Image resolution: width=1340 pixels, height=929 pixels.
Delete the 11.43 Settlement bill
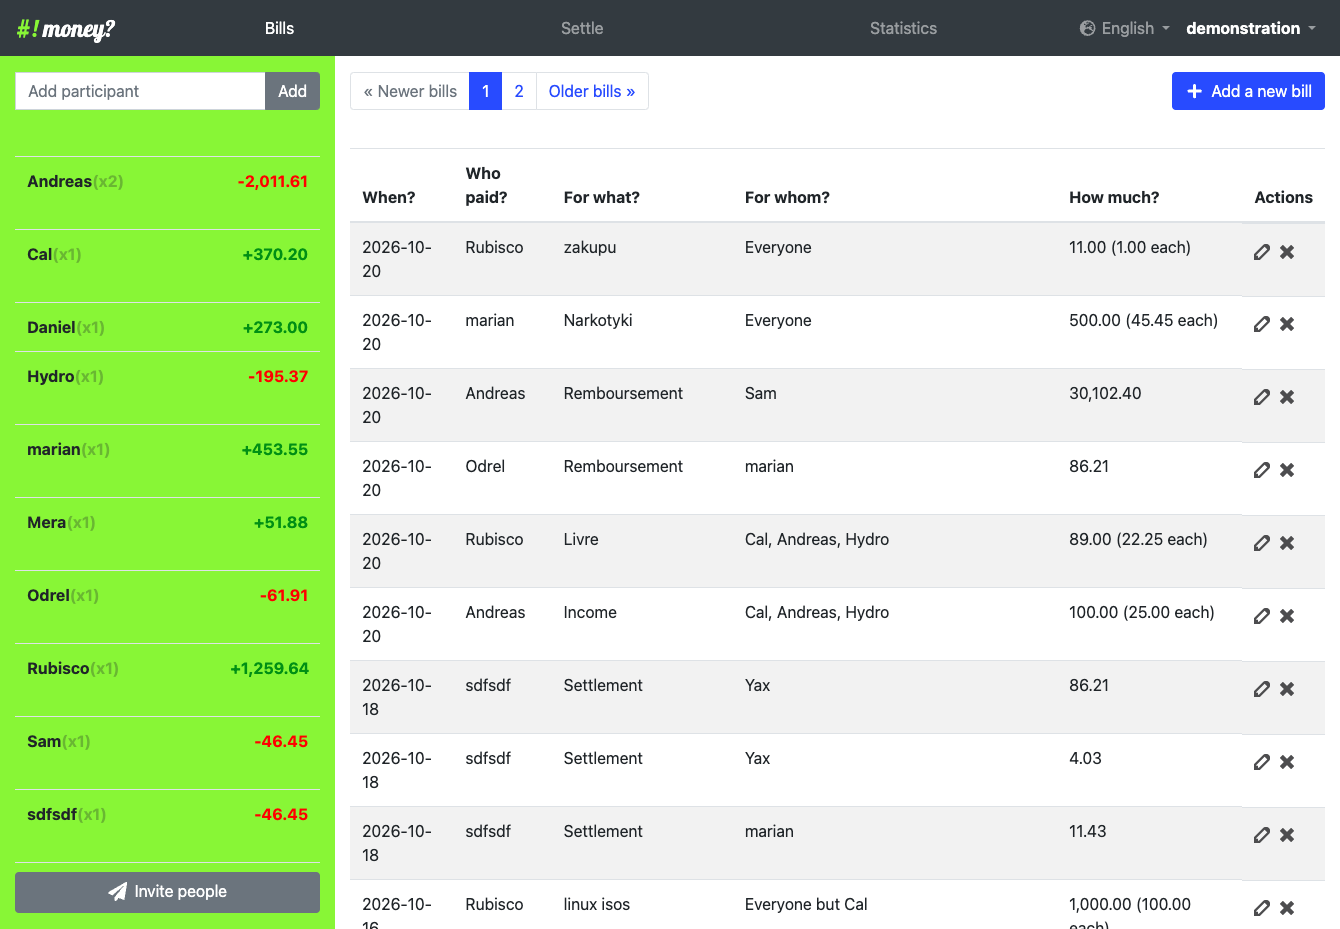point(1287,835)
